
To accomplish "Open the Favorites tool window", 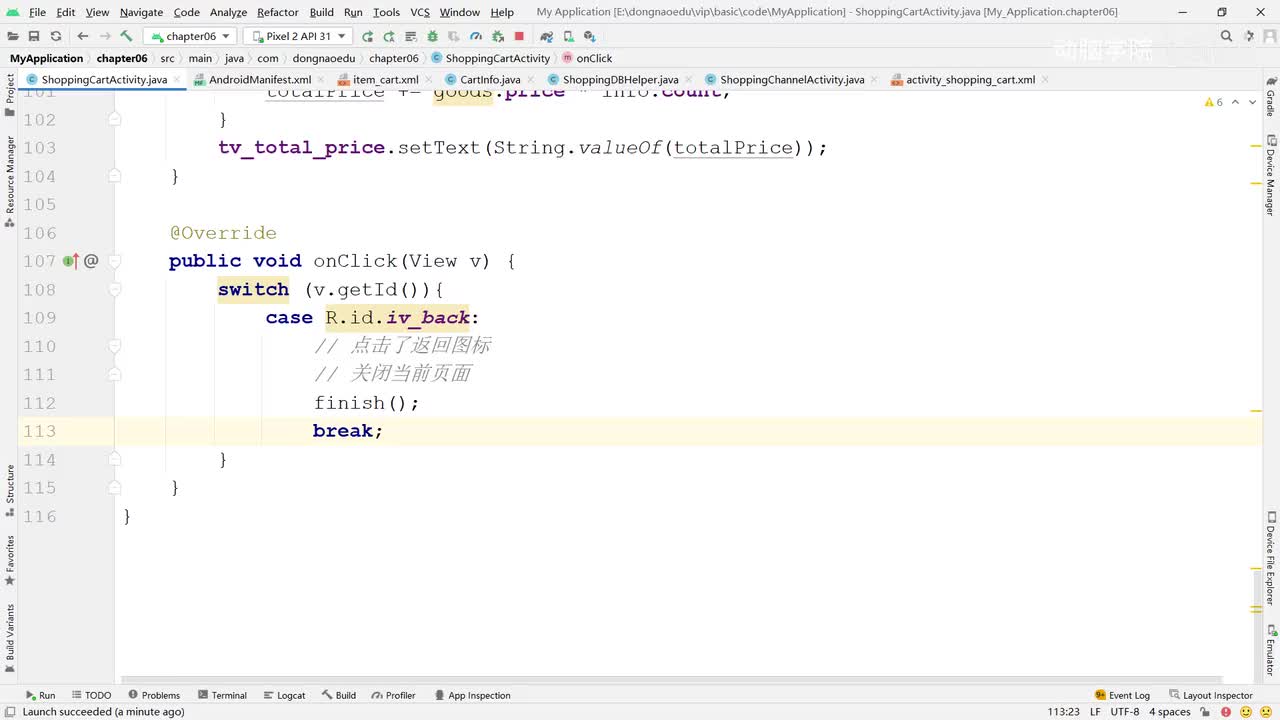I will [10, 560].
